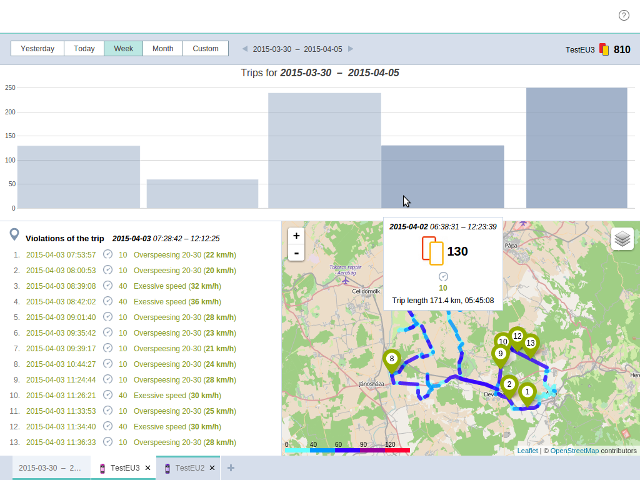
Task: Click speed icon on violation 09:01:40
Action: [107, 317]
